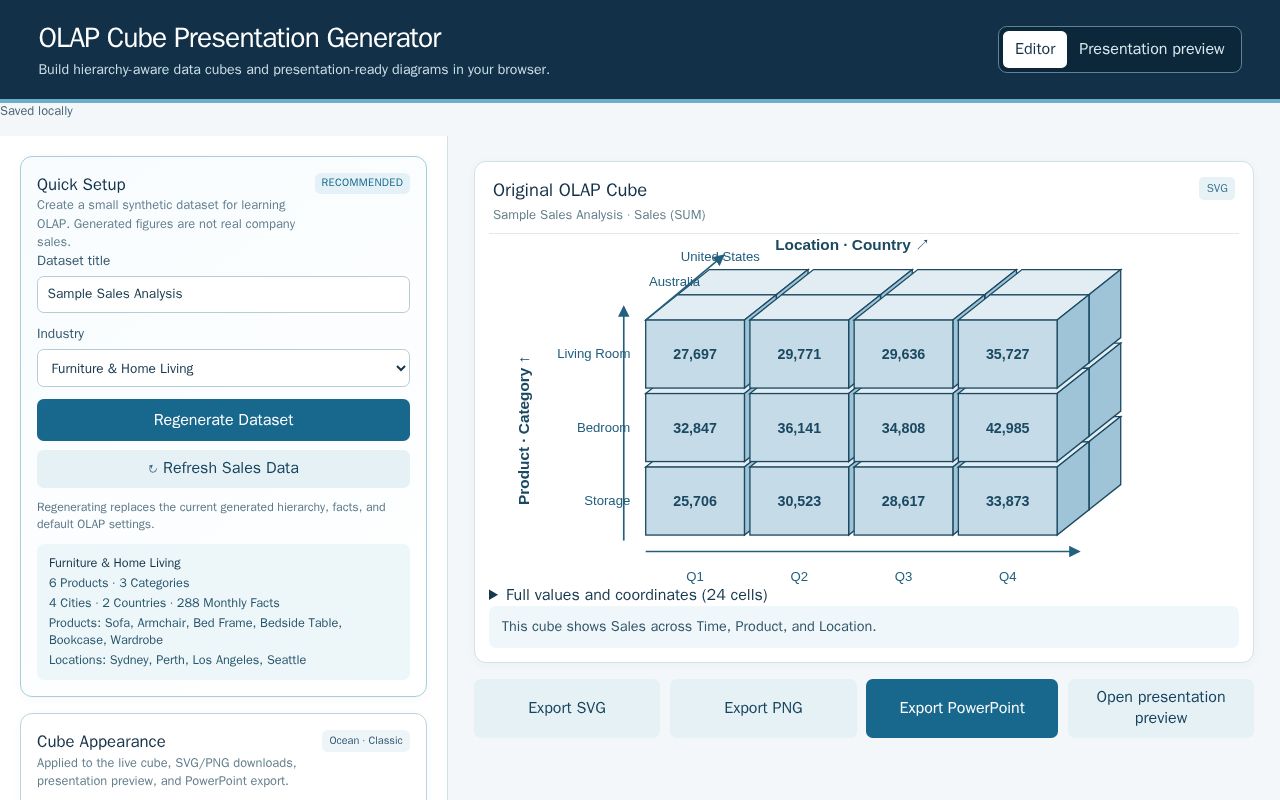Click the Export SVG button
The image size is (1280, 800).
[x=567, y=708]
